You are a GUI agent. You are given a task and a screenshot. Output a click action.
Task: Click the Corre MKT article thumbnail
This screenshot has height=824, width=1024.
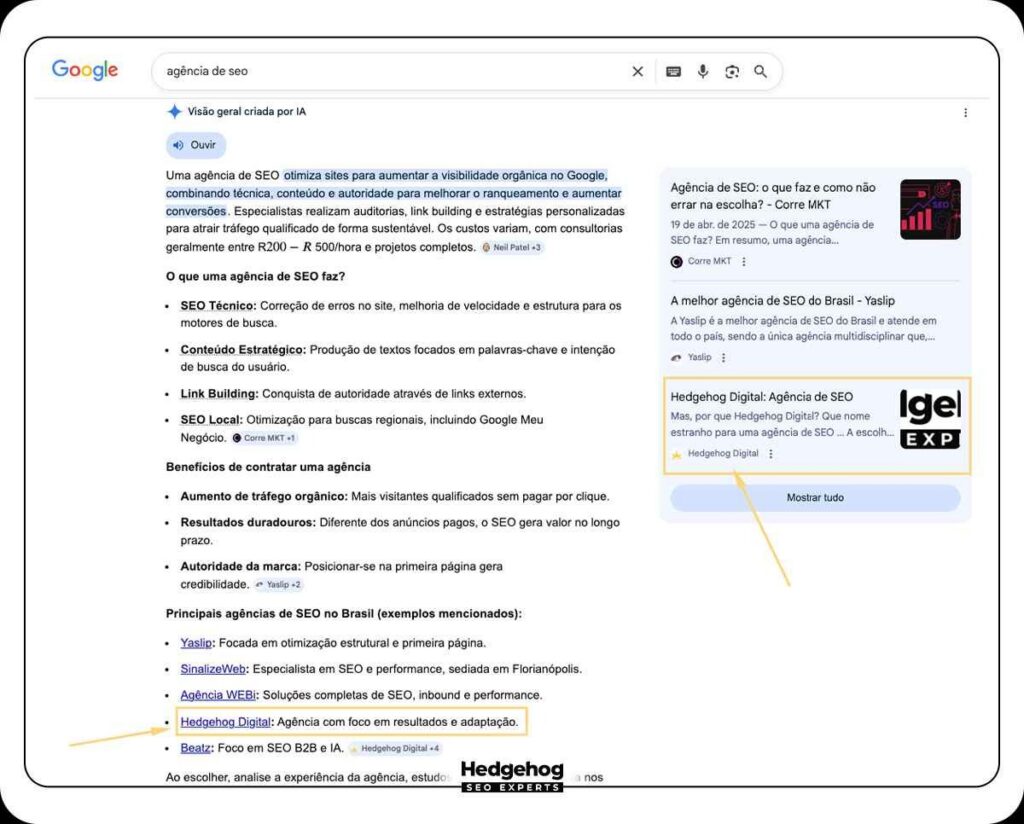(x=930, y=210)
